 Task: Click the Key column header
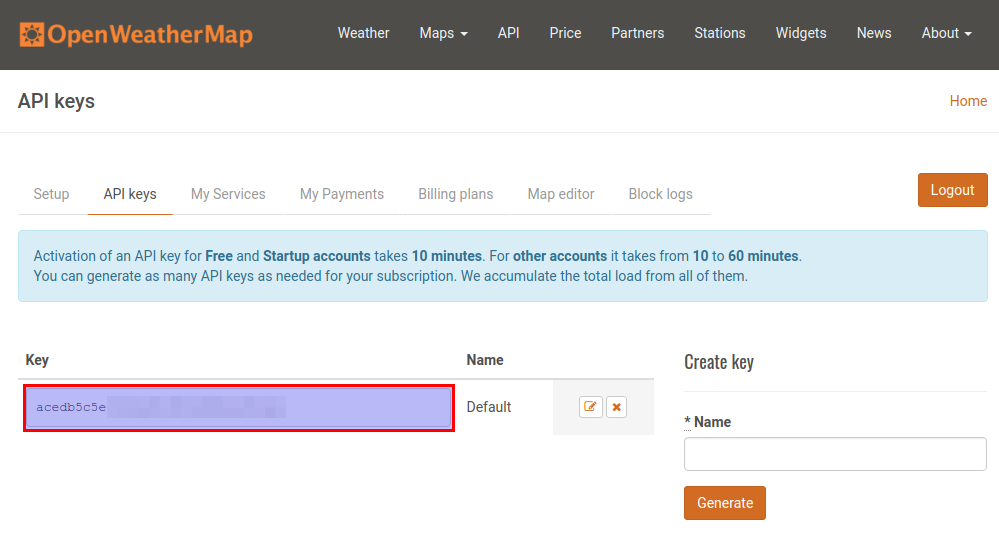pyautogui.click(x=37, y=360)
